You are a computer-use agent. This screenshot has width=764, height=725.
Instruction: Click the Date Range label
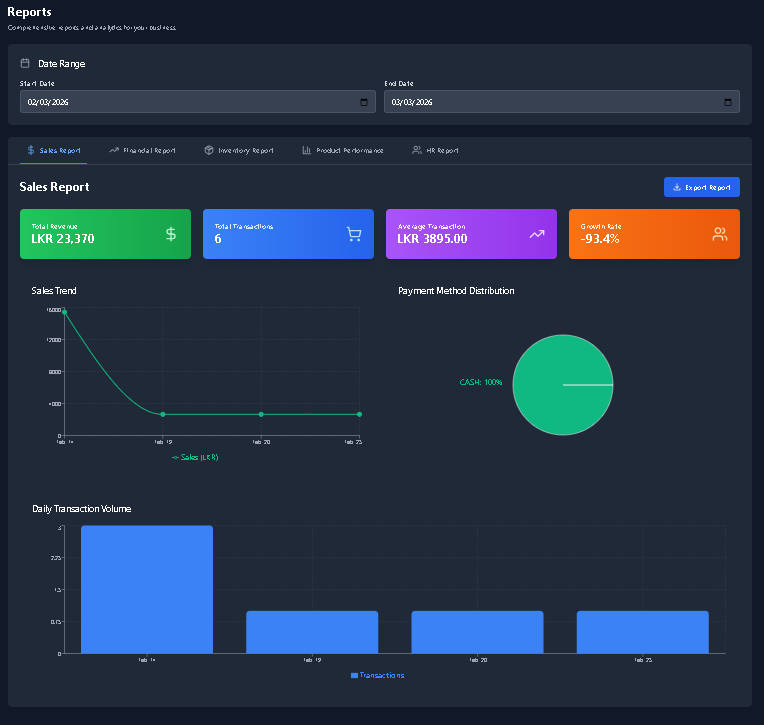tap(62, 64)
